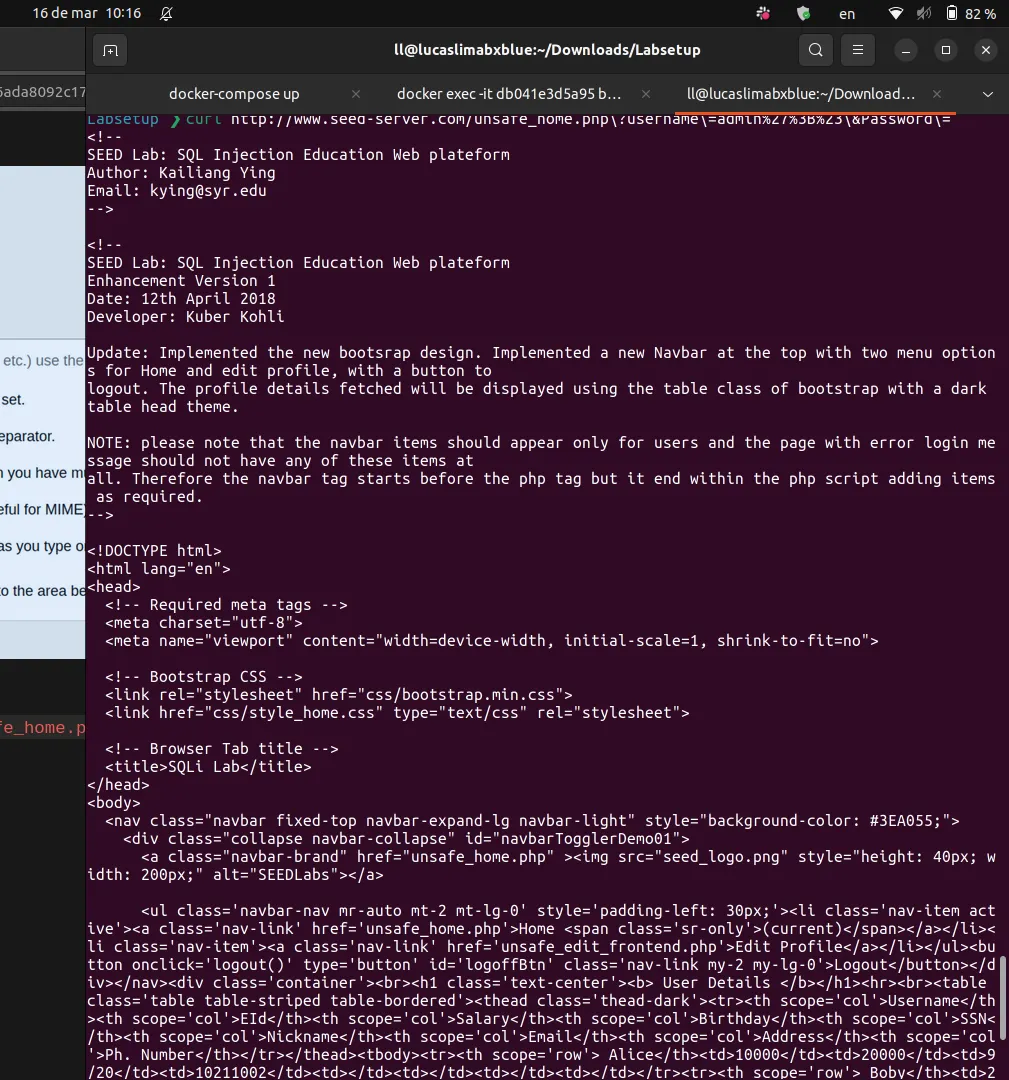Screen dimensions: 1009x1080
Task: Open a new terminal tab
Action: [x=110, y=50]
